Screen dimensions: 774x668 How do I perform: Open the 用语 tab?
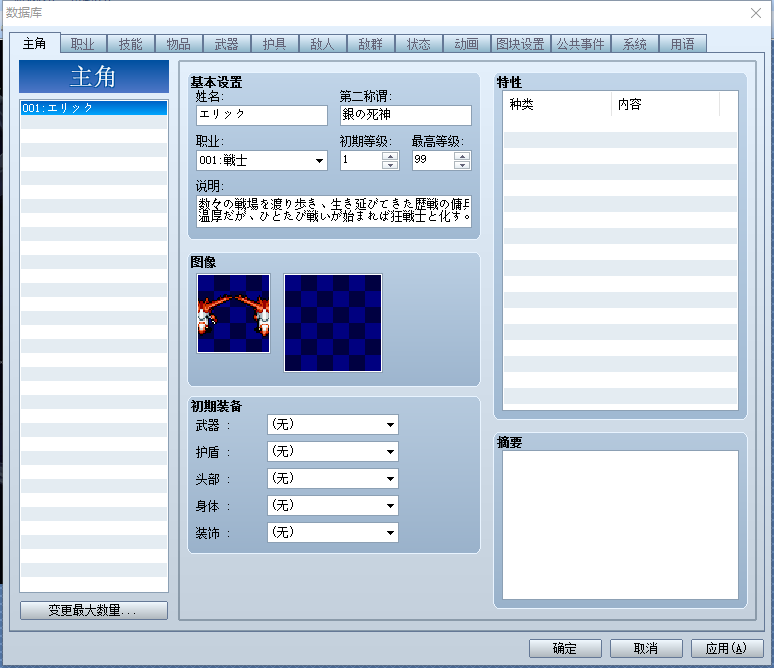(x=683, y=44)
